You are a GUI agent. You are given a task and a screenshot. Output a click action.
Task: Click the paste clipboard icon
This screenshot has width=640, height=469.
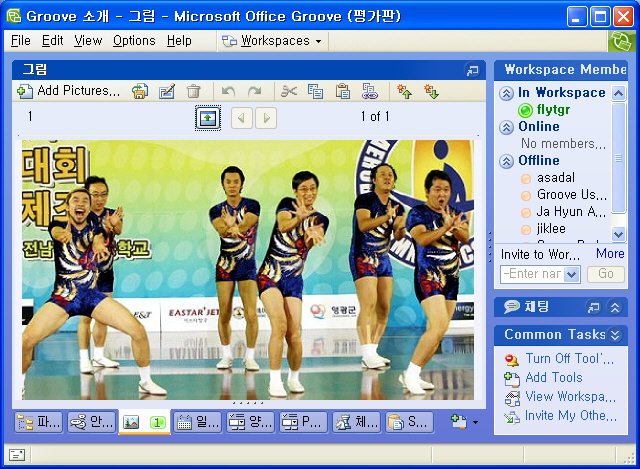tap(343, 91)
